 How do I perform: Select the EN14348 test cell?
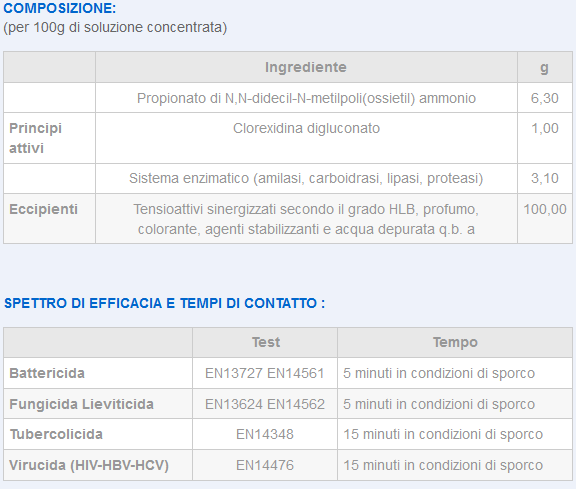(265, 434)
